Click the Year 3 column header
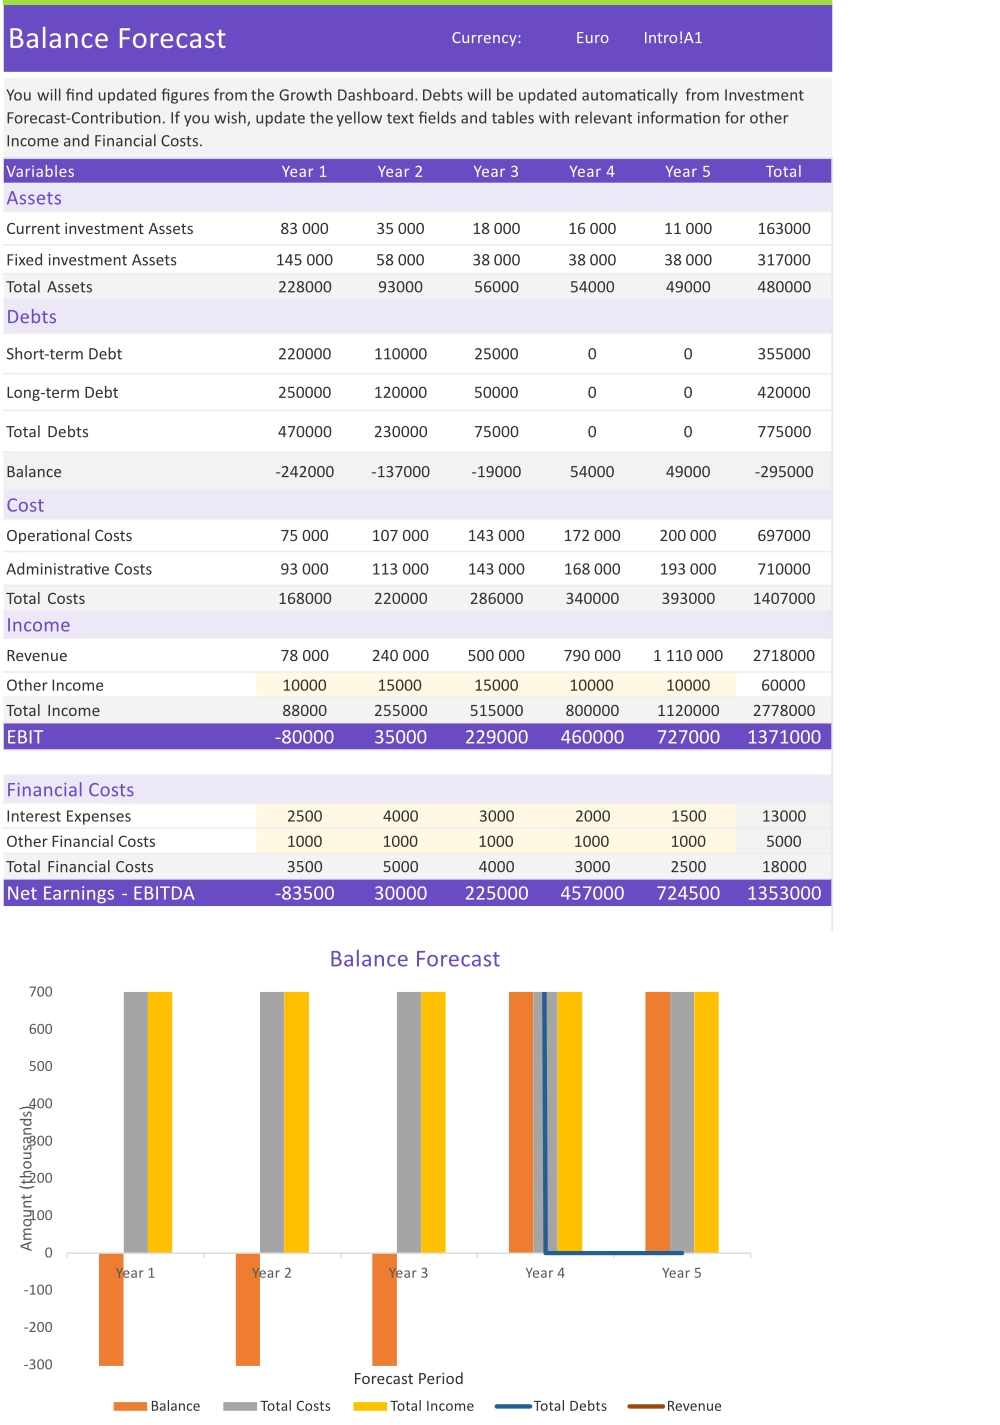Viewport: 1000px width, 1425px height. click(x=496, y=171)
